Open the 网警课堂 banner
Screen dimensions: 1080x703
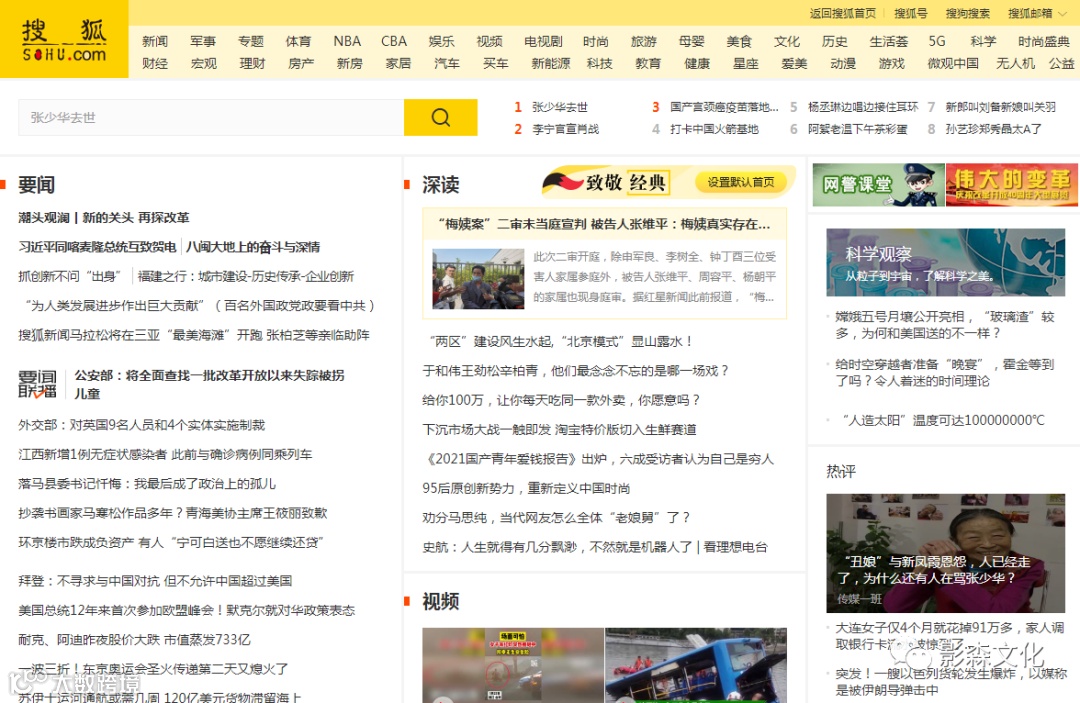click(x=878, y=185)
